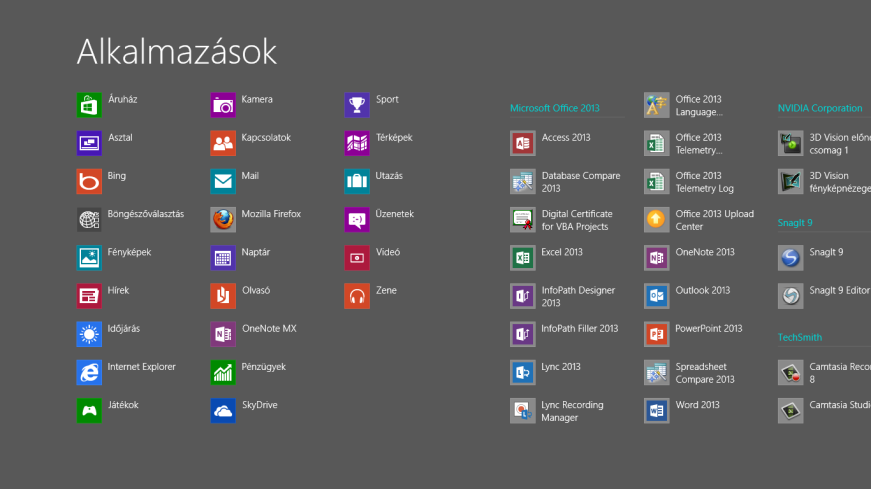Open Lync Recording Manager icon
The width and height of the screenshot is (871, 489).
pyautogui.click(x=523, y=411)
